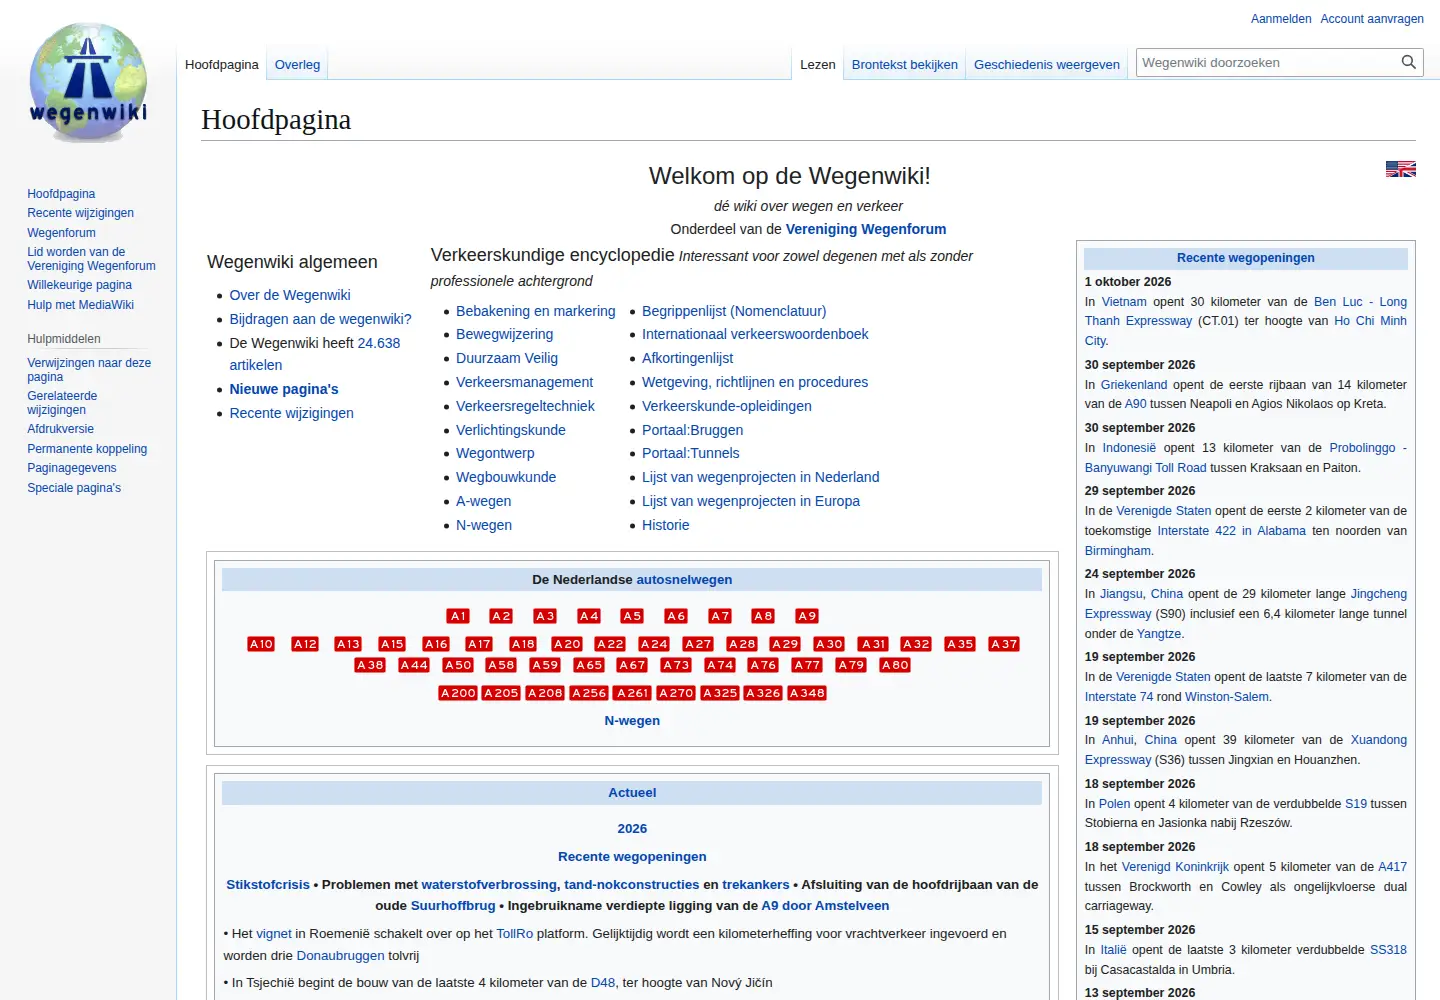
Task: Open the Interstate 422 in Alabama link
Action: [x=1232, y=531]
